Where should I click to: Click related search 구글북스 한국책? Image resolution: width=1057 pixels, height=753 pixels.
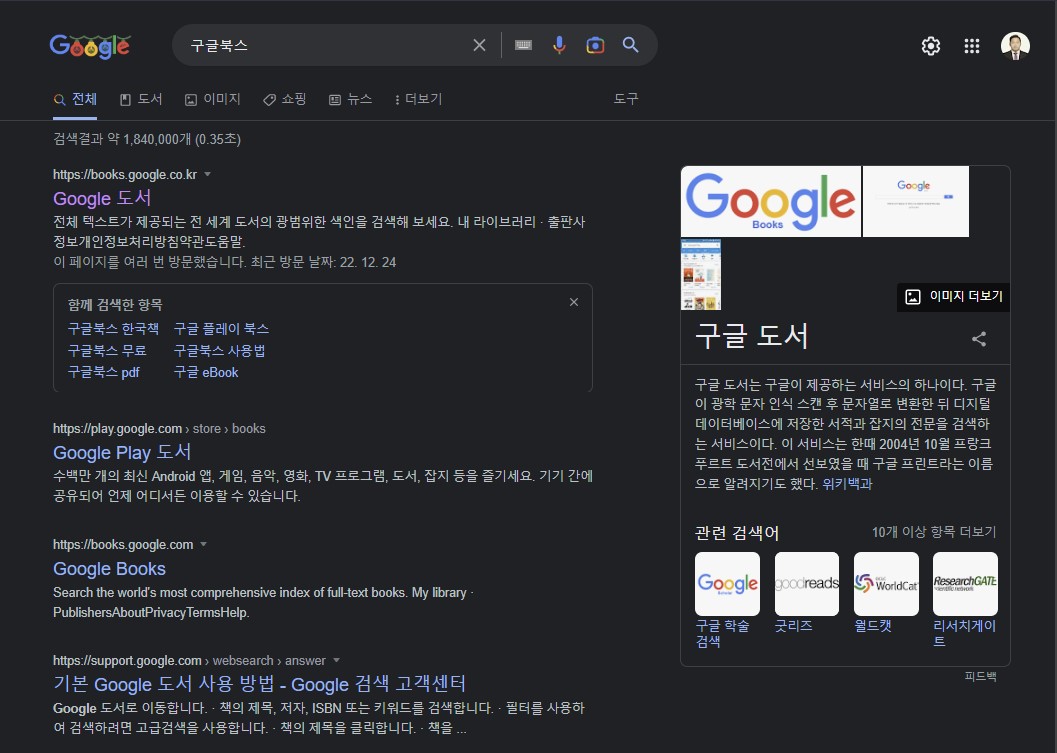point(113,329)
